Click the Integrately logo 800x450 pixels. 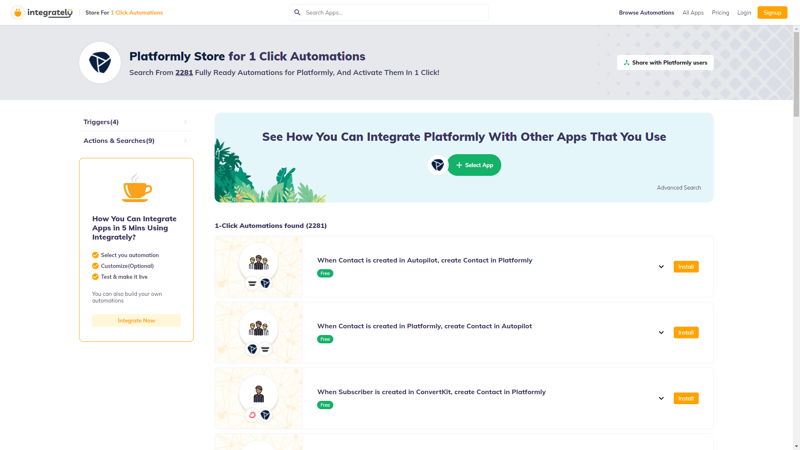click(42, 12)
